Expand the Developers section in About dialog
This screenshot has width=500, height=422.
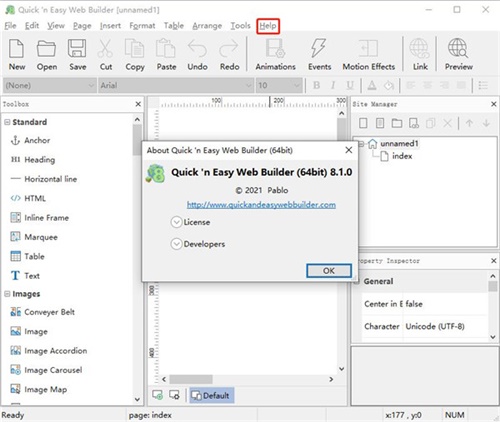tap(176, 244)
